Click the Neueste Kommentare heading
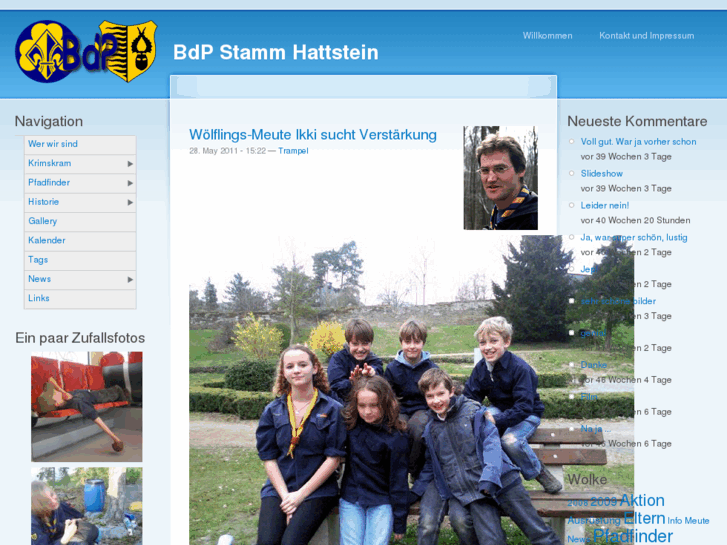This screenshot has width=727, height=545. 637,122
